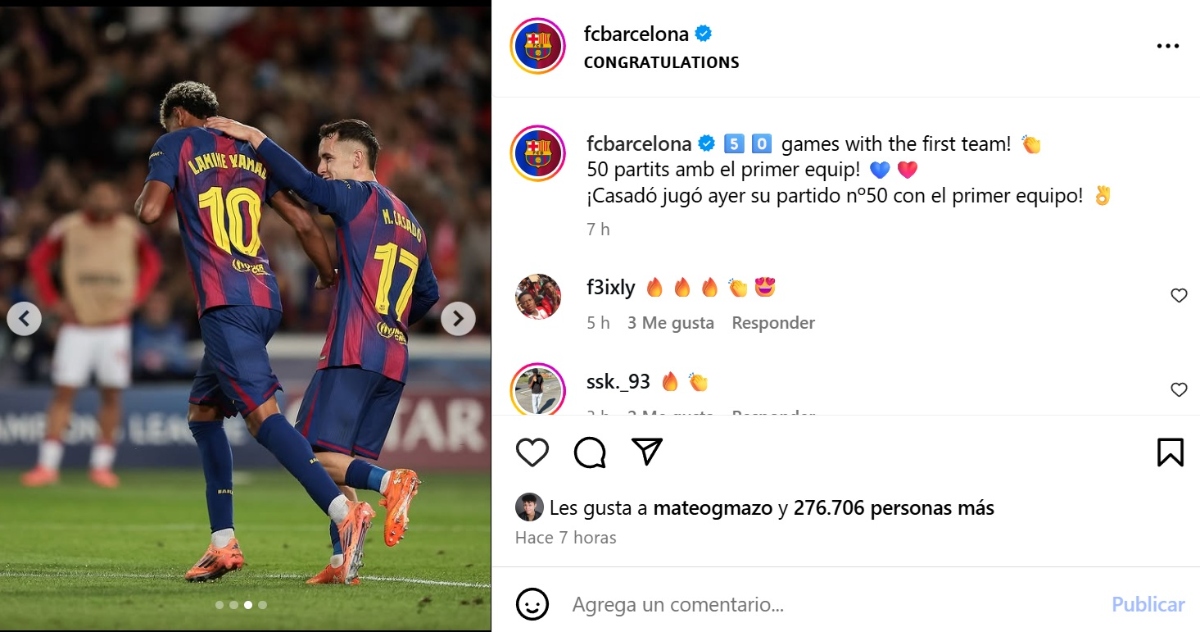Click the ssk._93 commenter avatar
The image size is (1200, 632).
tap(538, 388)
